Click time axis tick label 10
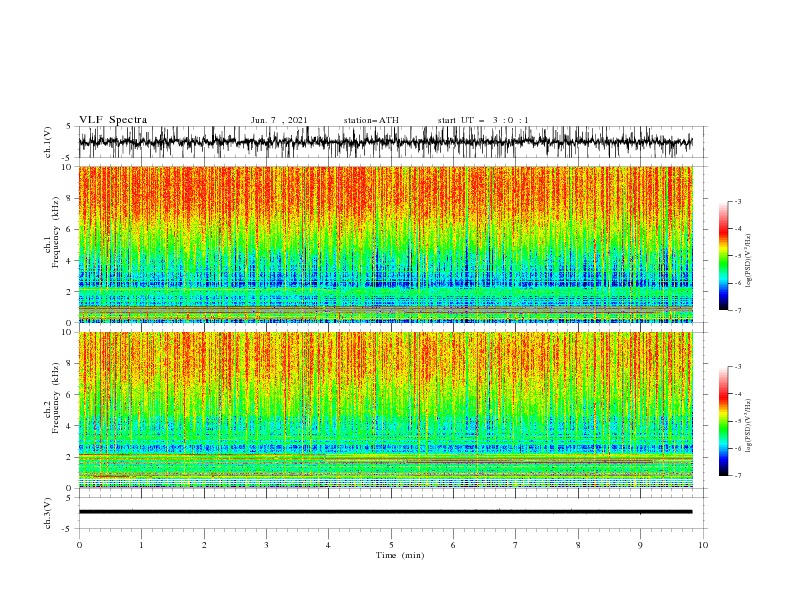The width and height of the screenshot is (792, 612). coord(703,545)
